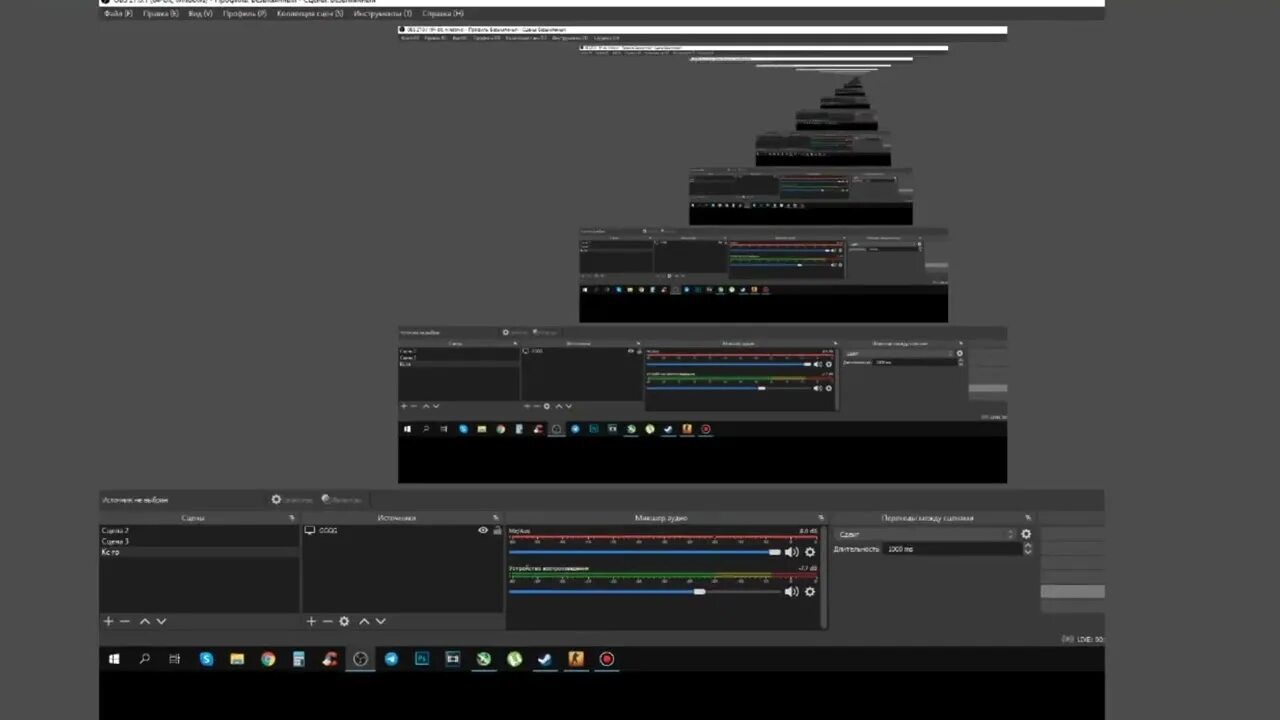Open the Вид menu
Viewport: 1280px width, 720px height.
(200, 14)
